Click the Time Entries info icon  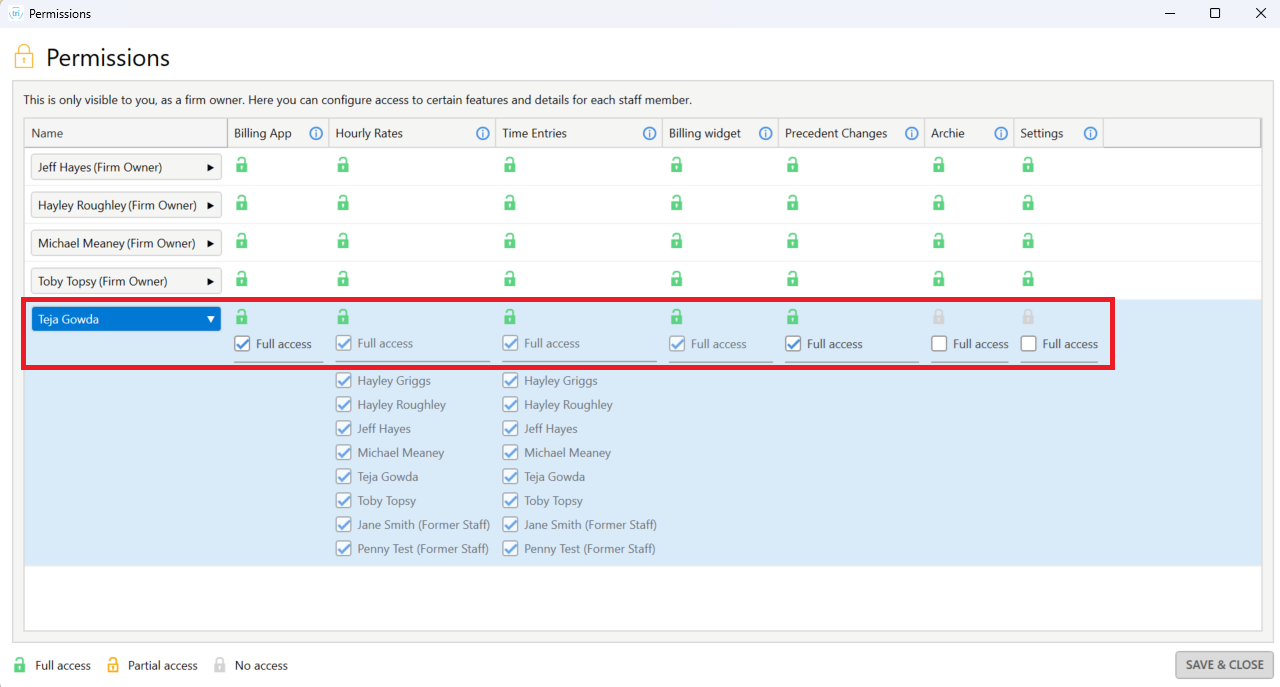pos(650,133)
